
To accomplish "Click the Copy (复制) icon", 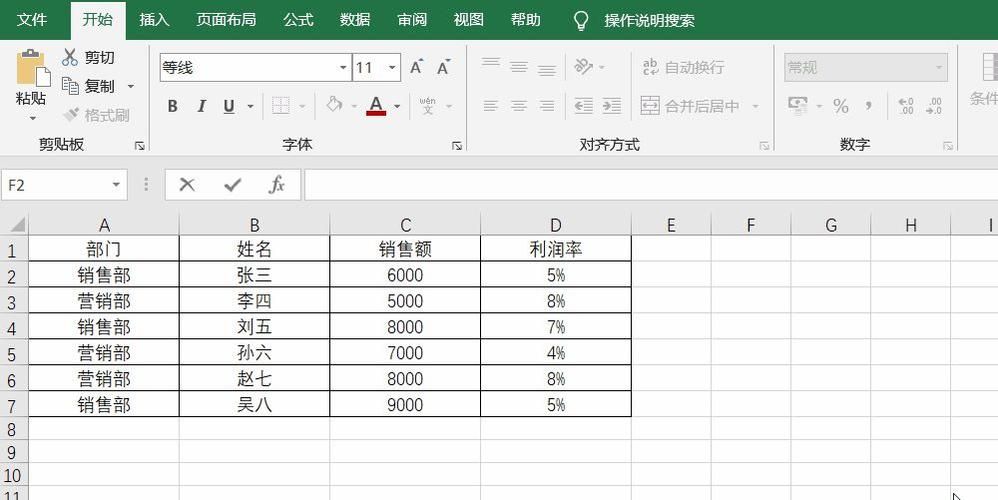I will 70,85.
